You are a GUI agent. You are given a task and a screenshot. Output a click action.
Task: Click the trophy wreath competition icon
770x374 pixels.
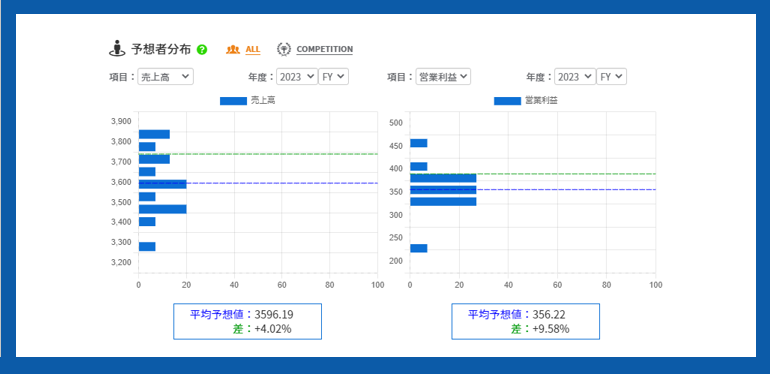284,49
